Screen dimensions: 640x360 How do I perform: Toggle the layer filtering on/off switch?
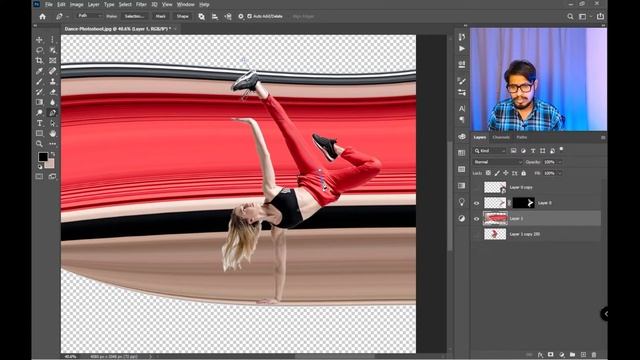[x=562, y=149]
